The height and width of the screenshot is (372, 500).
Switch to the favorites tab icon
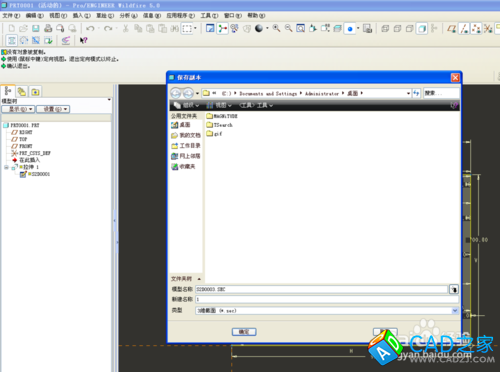pyautogui.click(x=35, y=91)
